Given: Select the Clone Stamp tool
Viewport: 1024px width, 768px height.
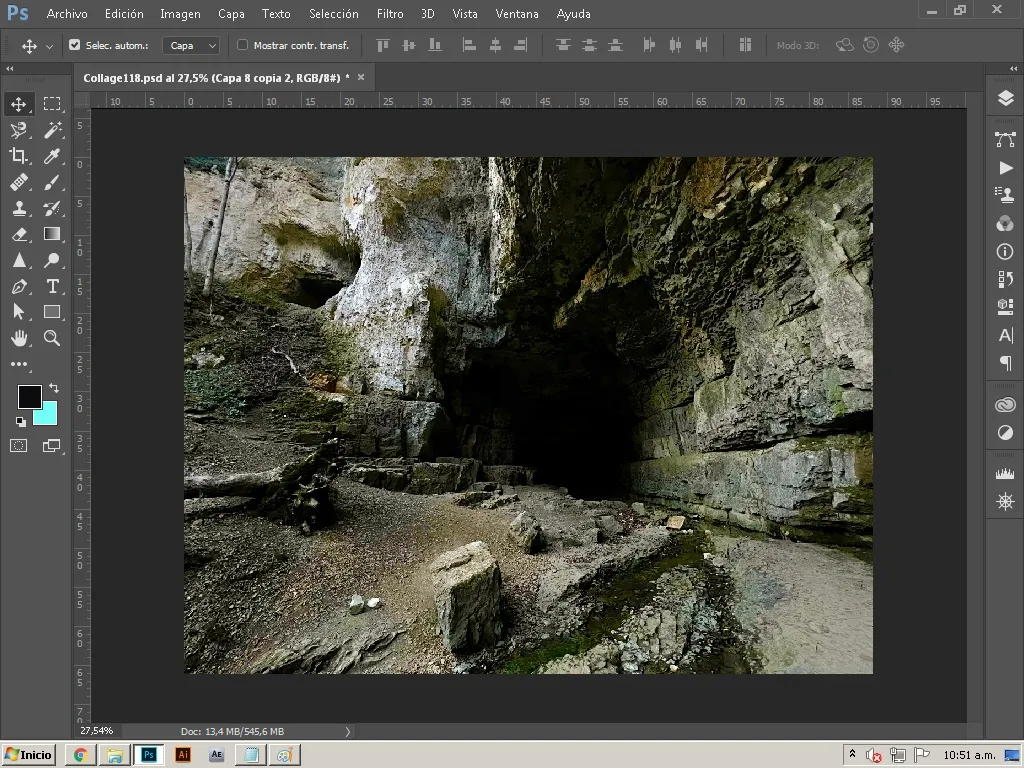Looking at the screenshot, I should 18,208.
